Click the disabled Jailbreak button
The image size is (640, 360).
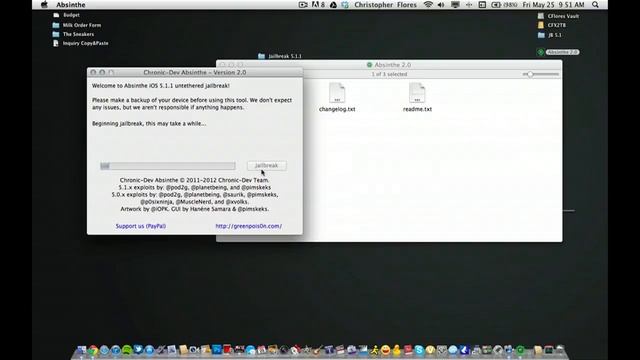click(x=267, y=165)
